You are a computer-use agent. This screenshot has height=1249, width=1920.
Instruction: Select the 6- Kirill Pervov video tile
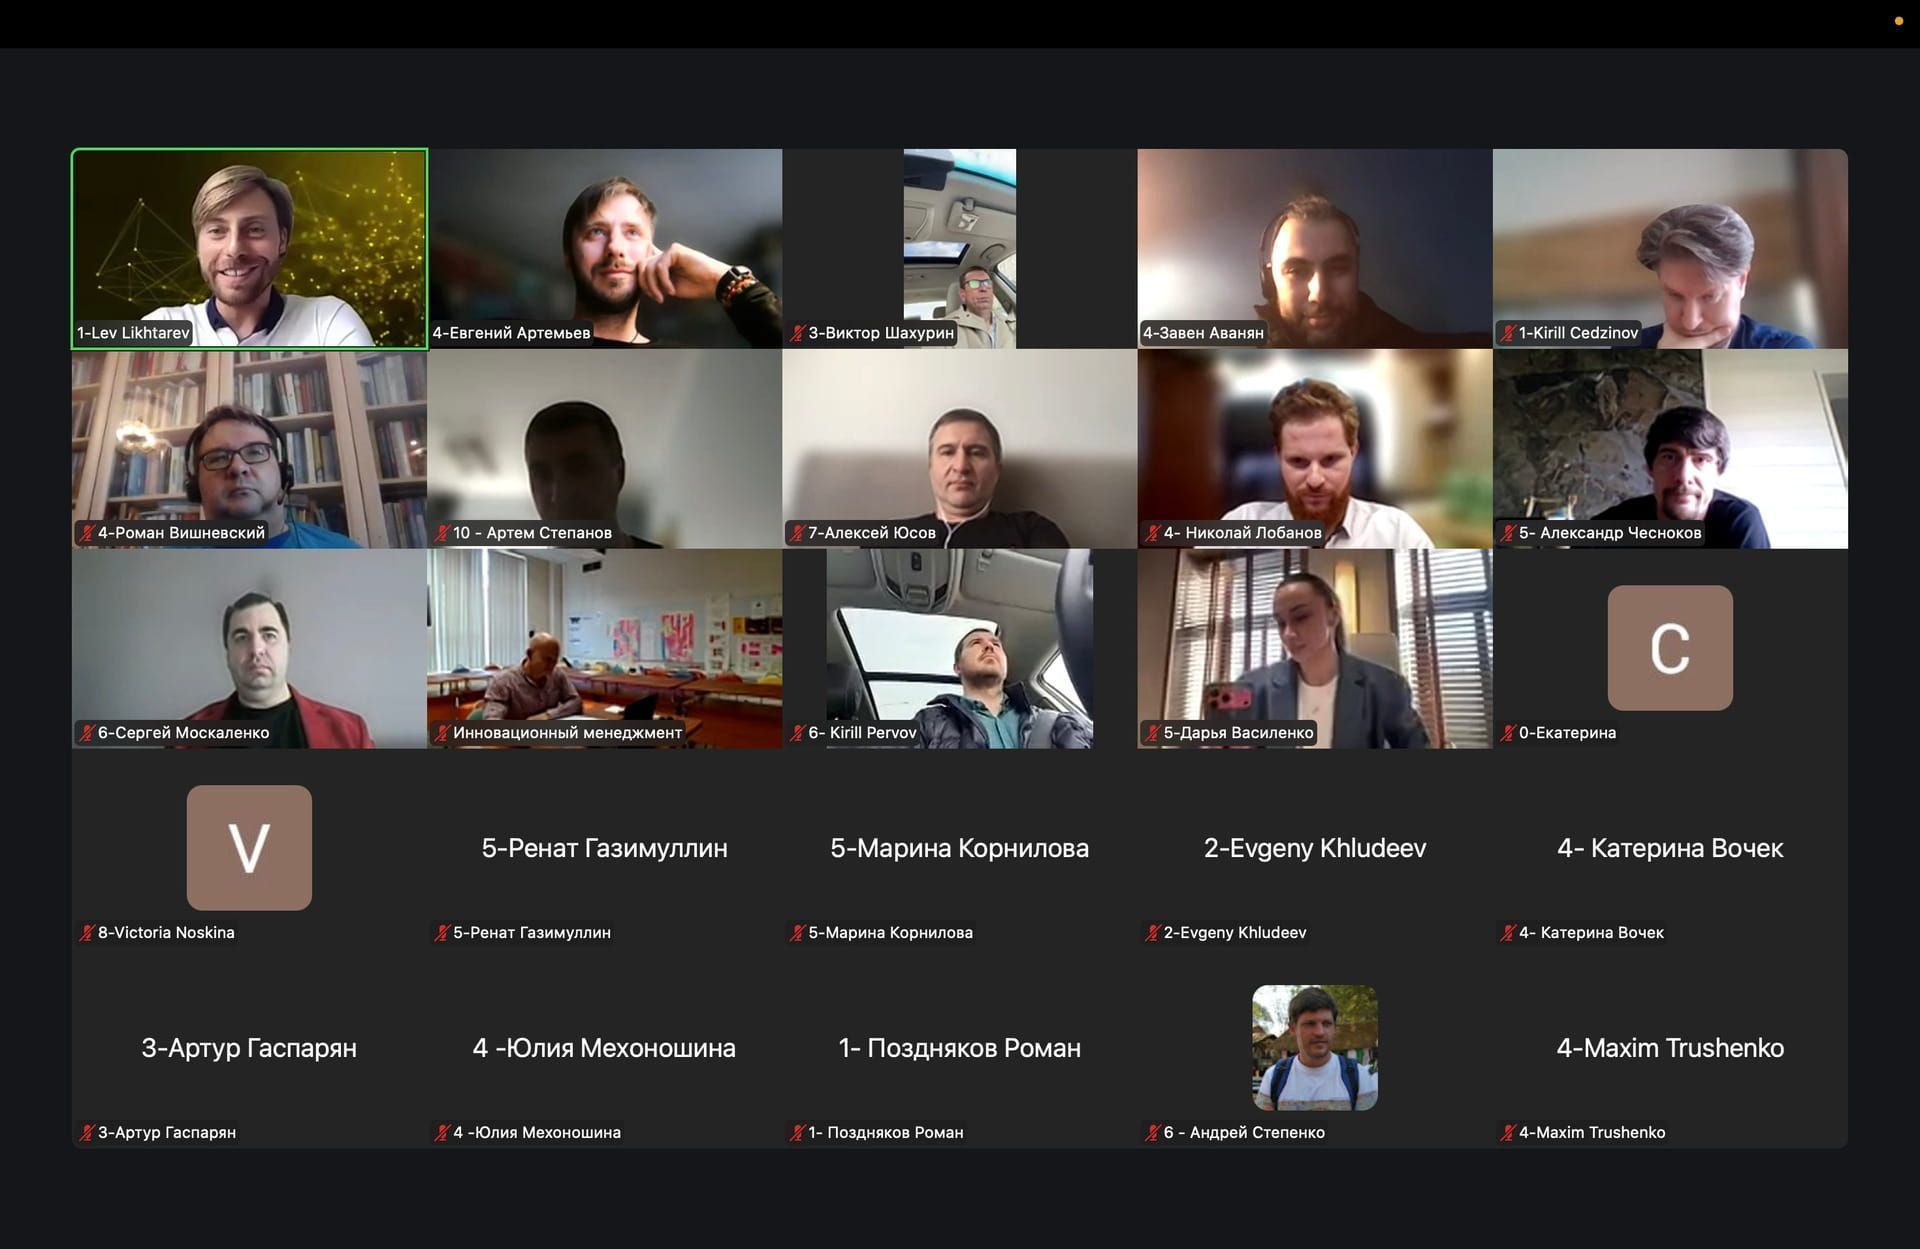click(960, 648)
